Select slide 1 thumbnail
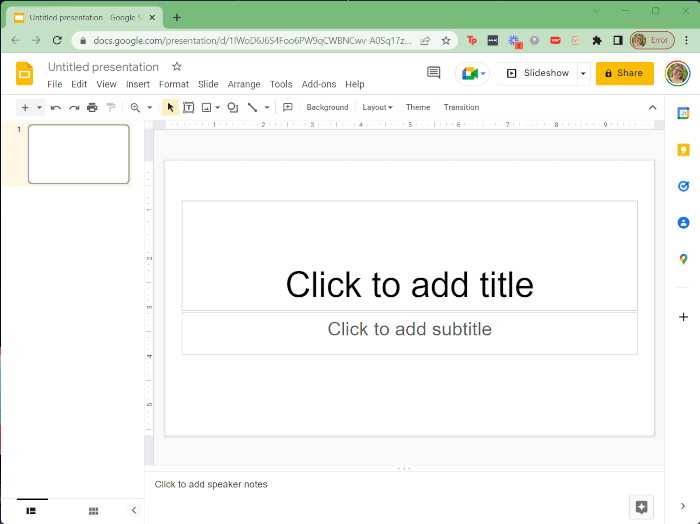Screen dimensions: 700x524 click(79, 154)
